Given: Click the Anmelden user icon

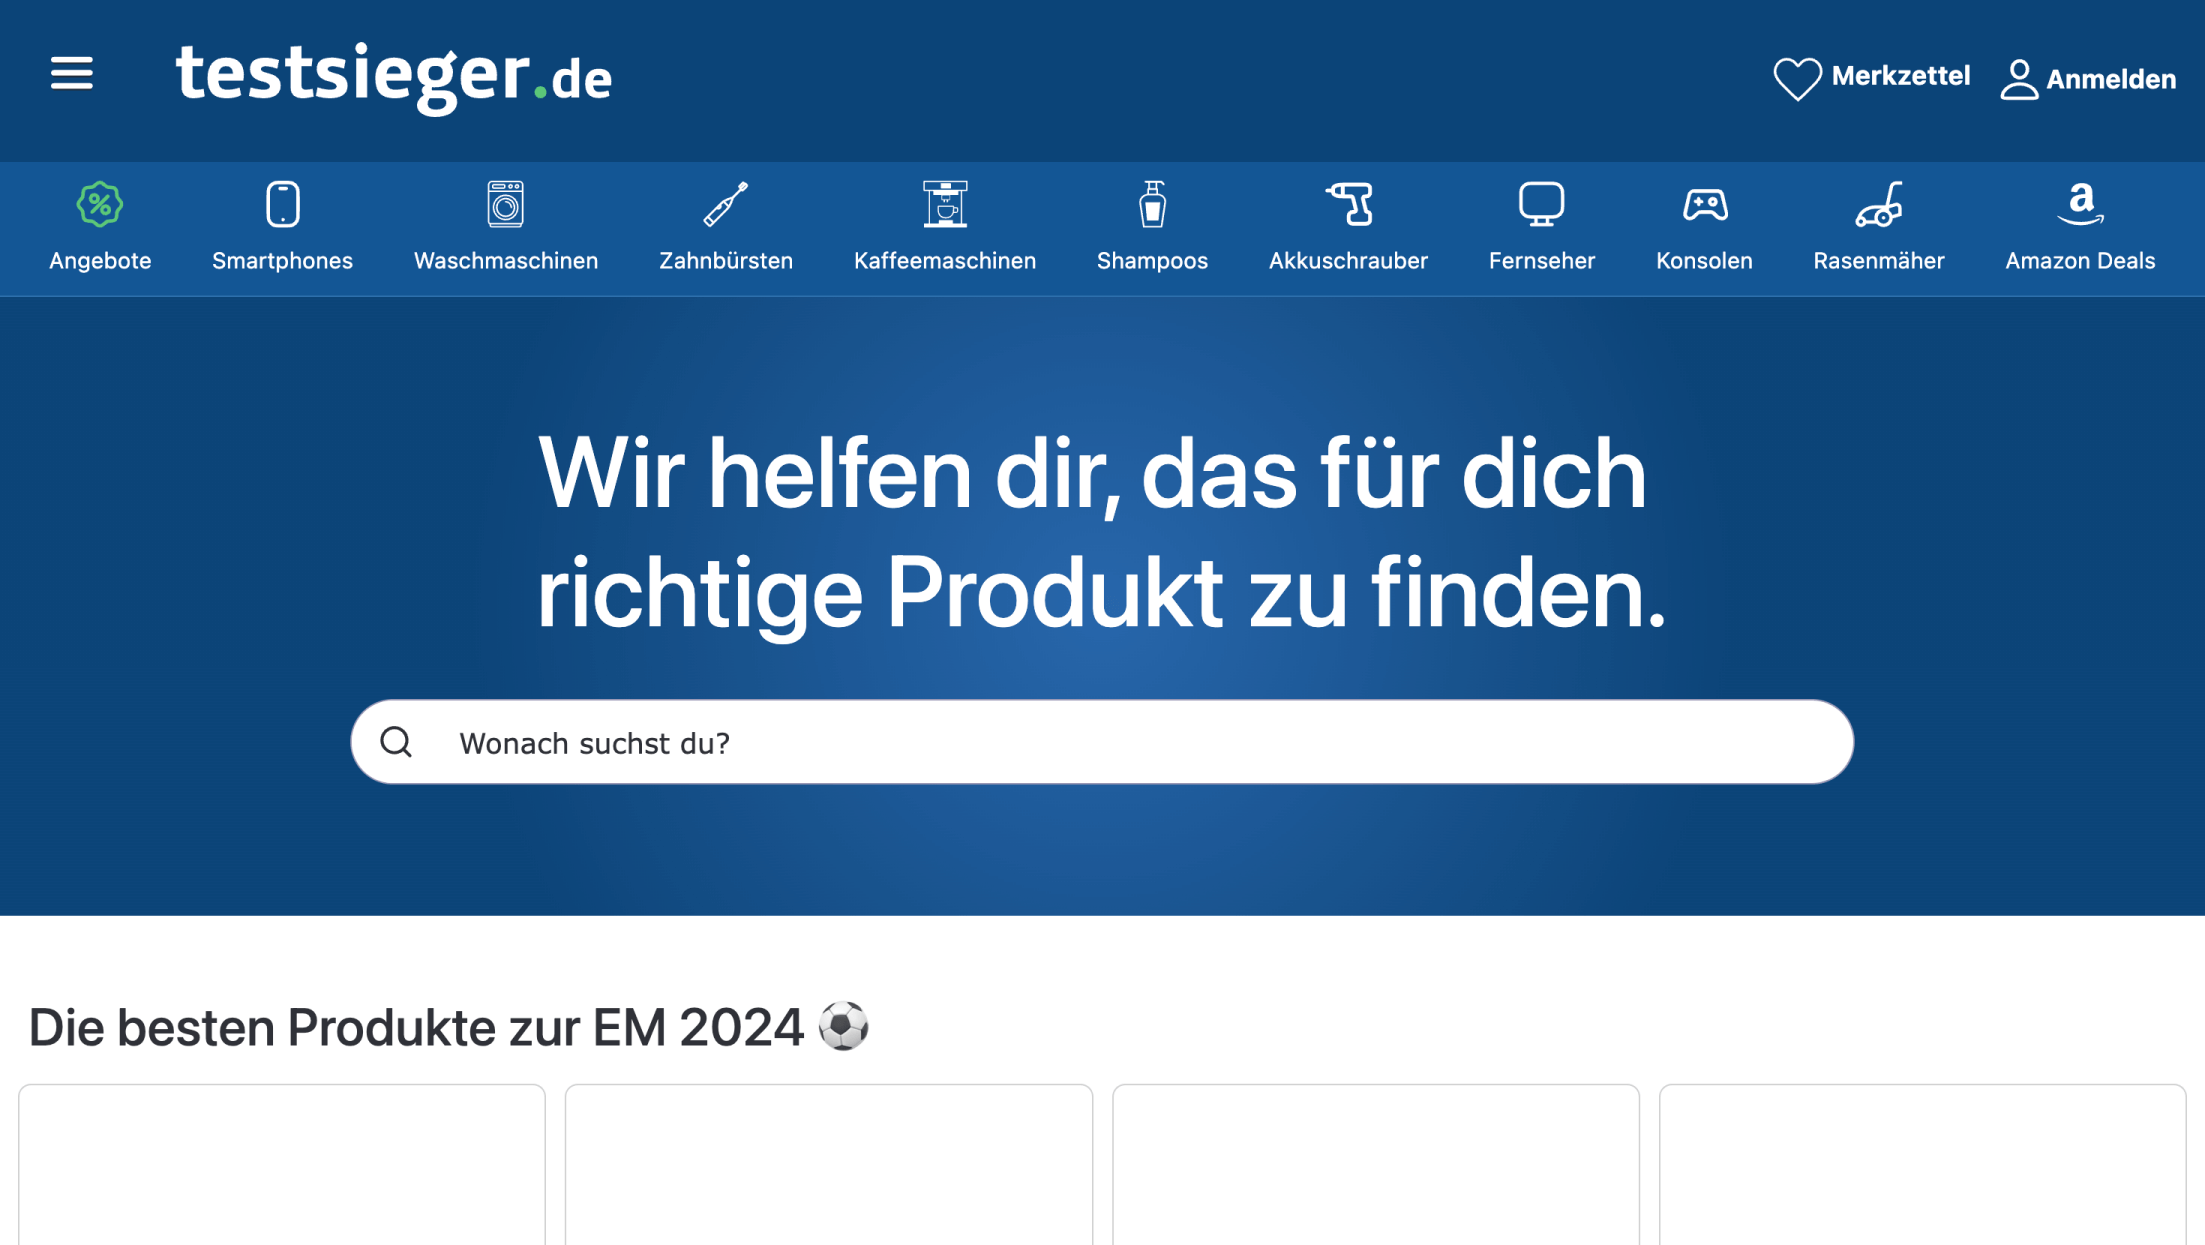Looking at the screenshot, I should pos(2019,80).
